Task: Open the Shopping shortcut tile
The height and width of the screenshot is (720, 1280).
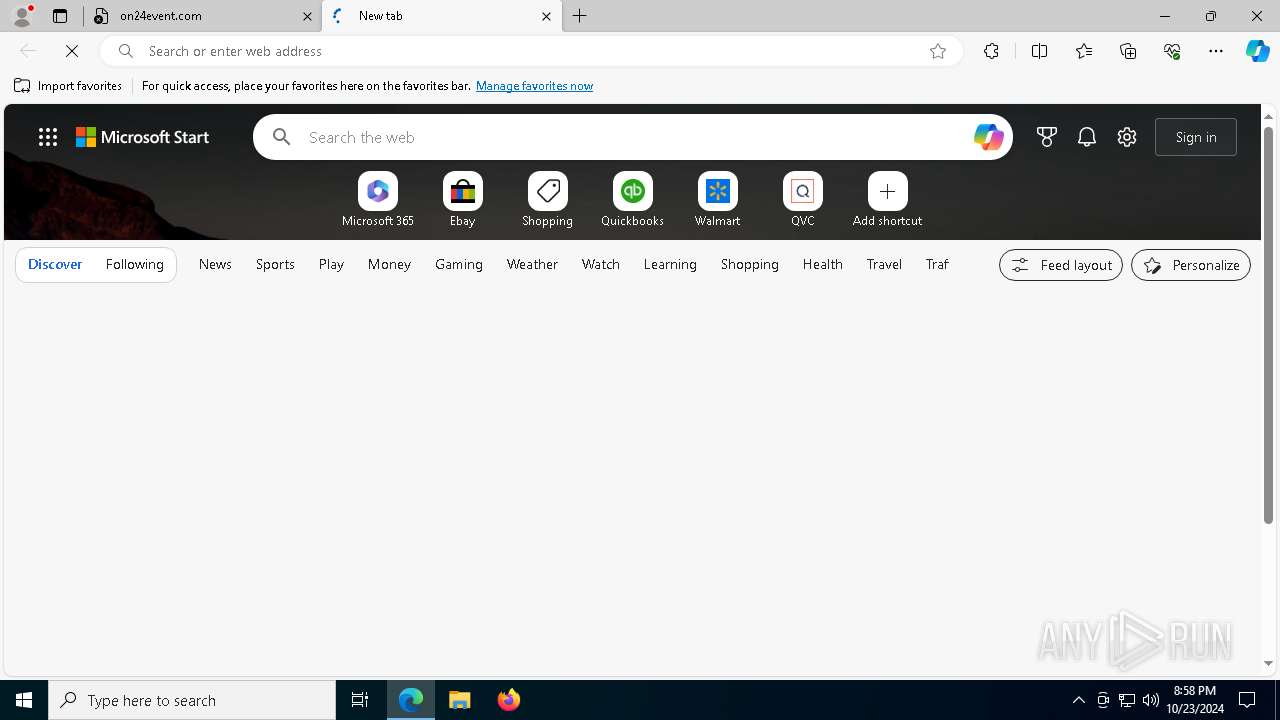Action: coord(548,200)
